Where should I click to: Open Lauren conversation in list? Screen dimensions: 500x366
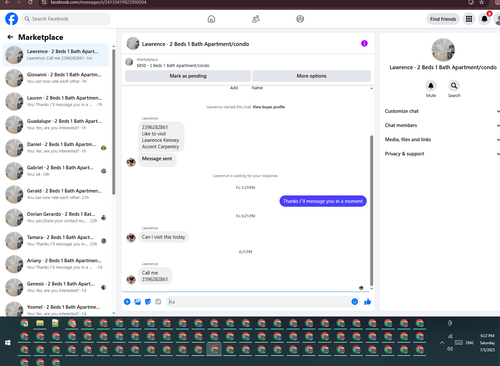[x=56, y=101]
